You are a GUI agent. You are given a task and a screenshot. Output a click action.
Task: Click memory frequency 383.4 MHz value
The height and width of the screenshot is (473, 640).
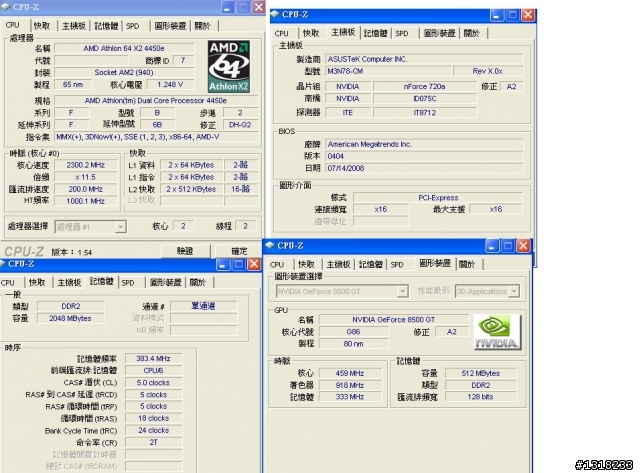pyautogui.click(x=153, y=358)
